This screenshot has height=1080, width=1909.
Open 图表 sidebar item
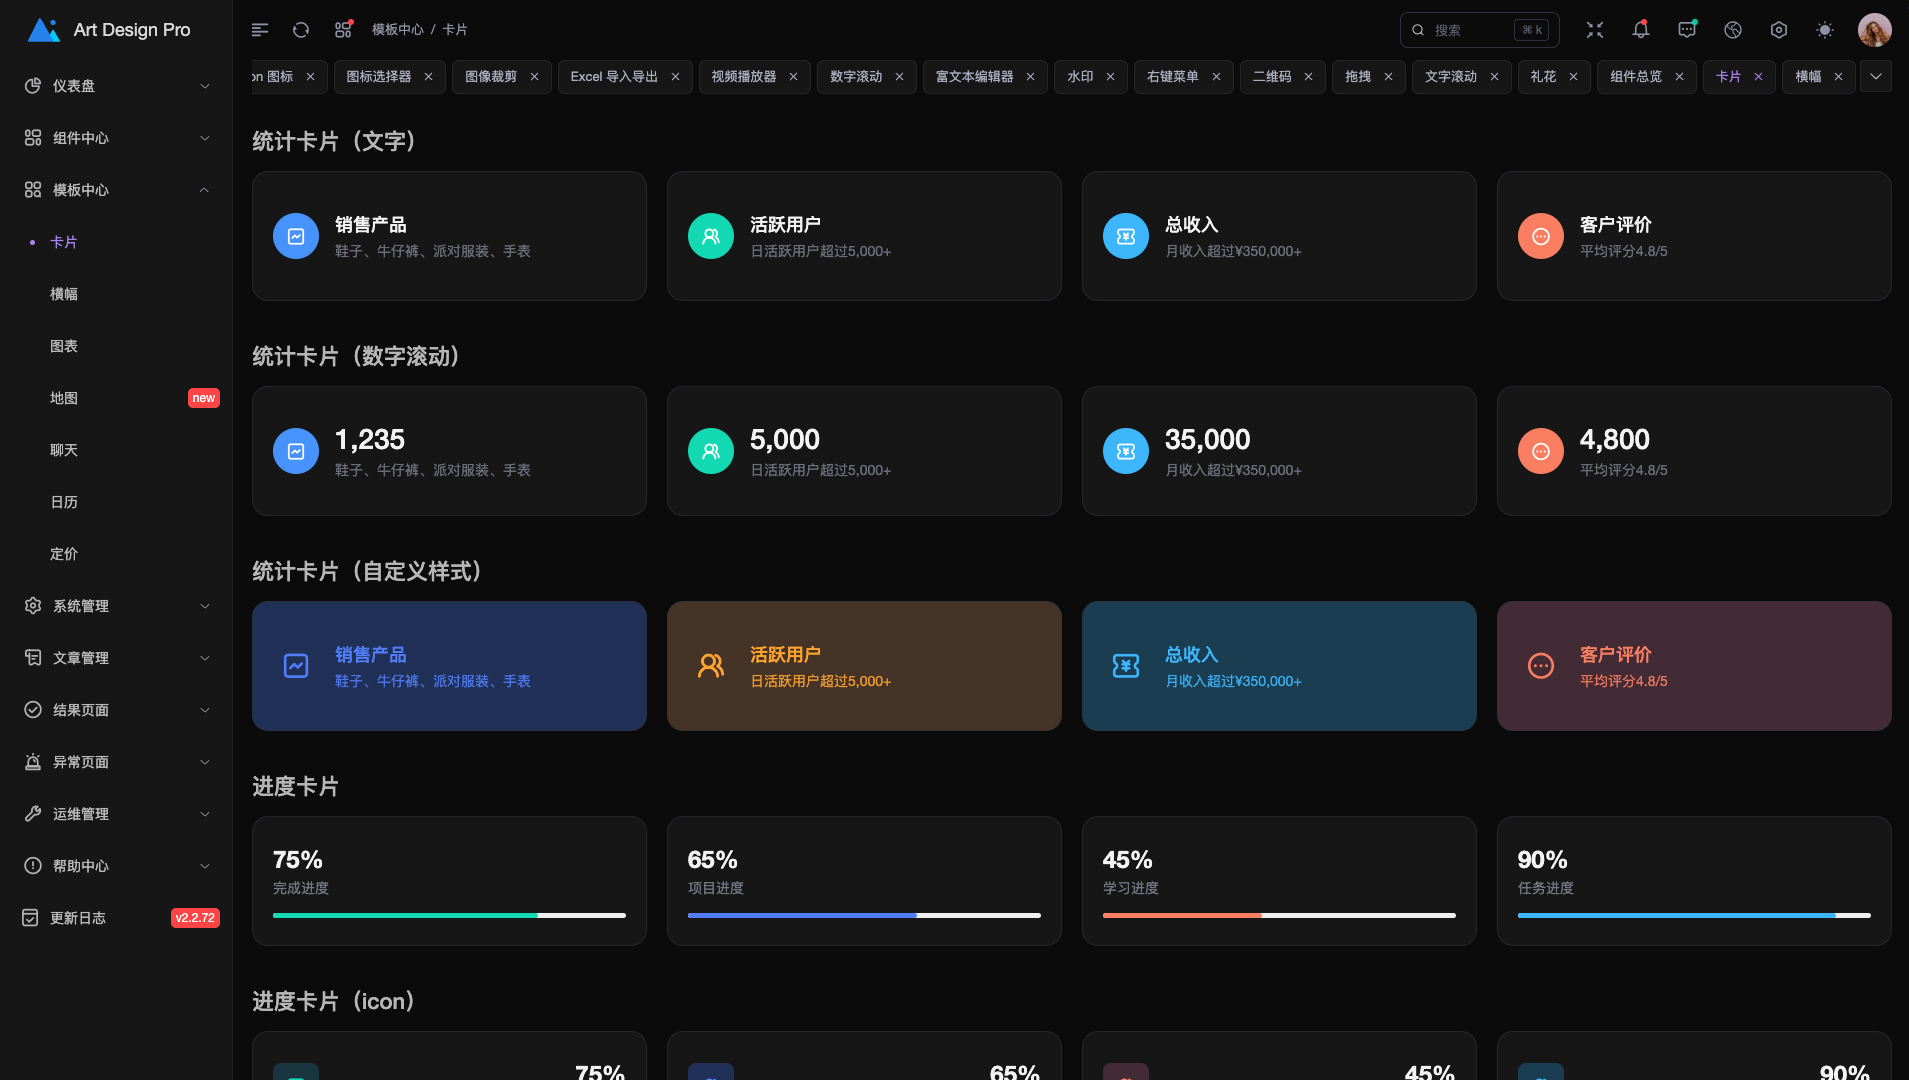[116, 346]
